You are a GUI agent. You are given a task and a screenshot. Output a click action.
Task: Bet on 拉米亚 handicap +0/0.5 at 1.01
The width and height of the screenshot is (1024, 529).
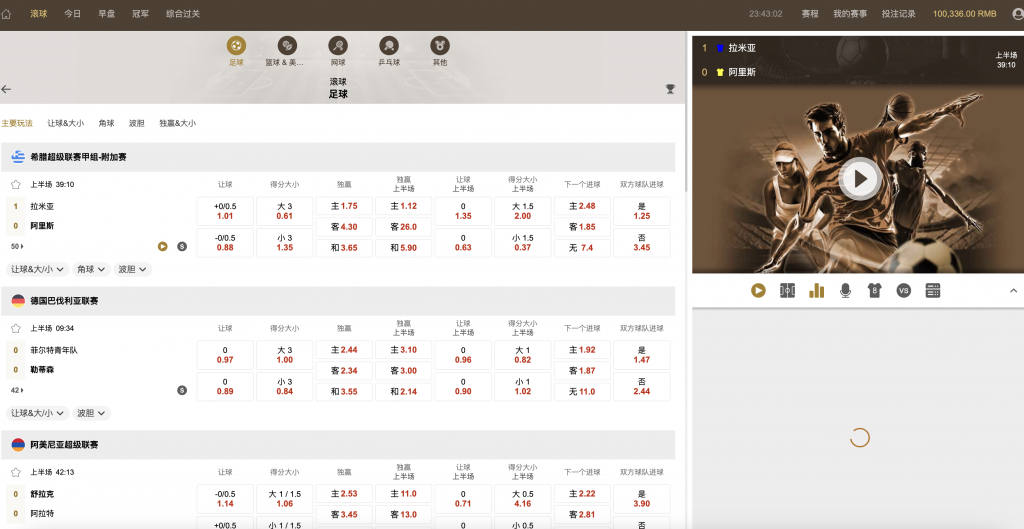click(225, 211)
